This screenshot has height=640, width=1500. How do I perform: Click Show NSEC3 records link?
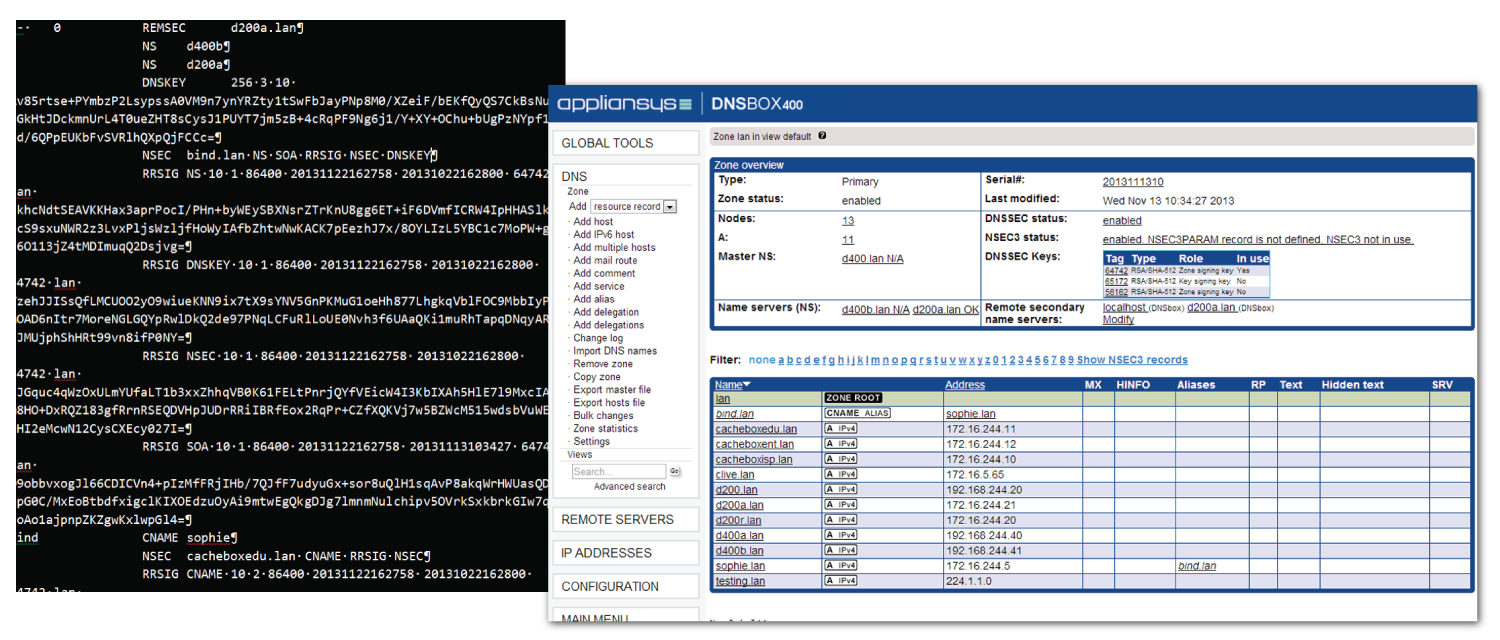pos(1132,360)
